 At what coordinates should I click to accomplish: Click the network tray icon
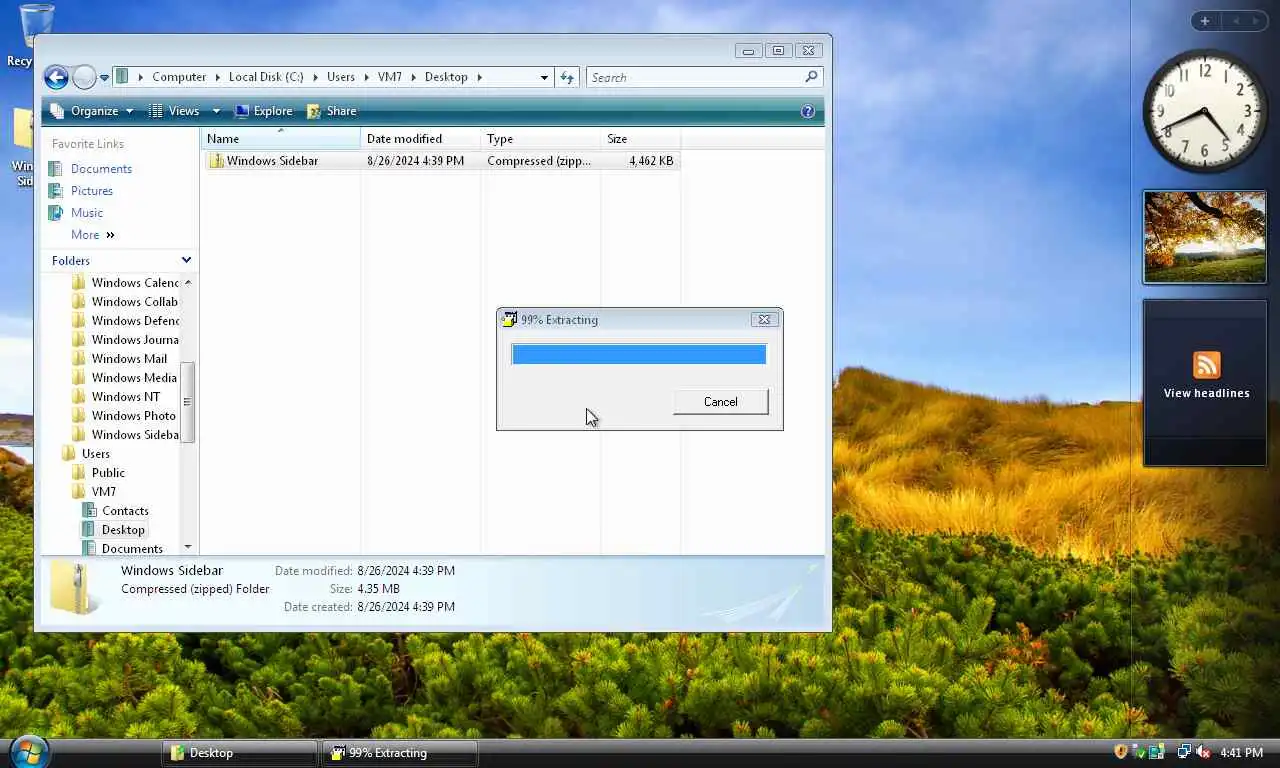point(1184,752)
